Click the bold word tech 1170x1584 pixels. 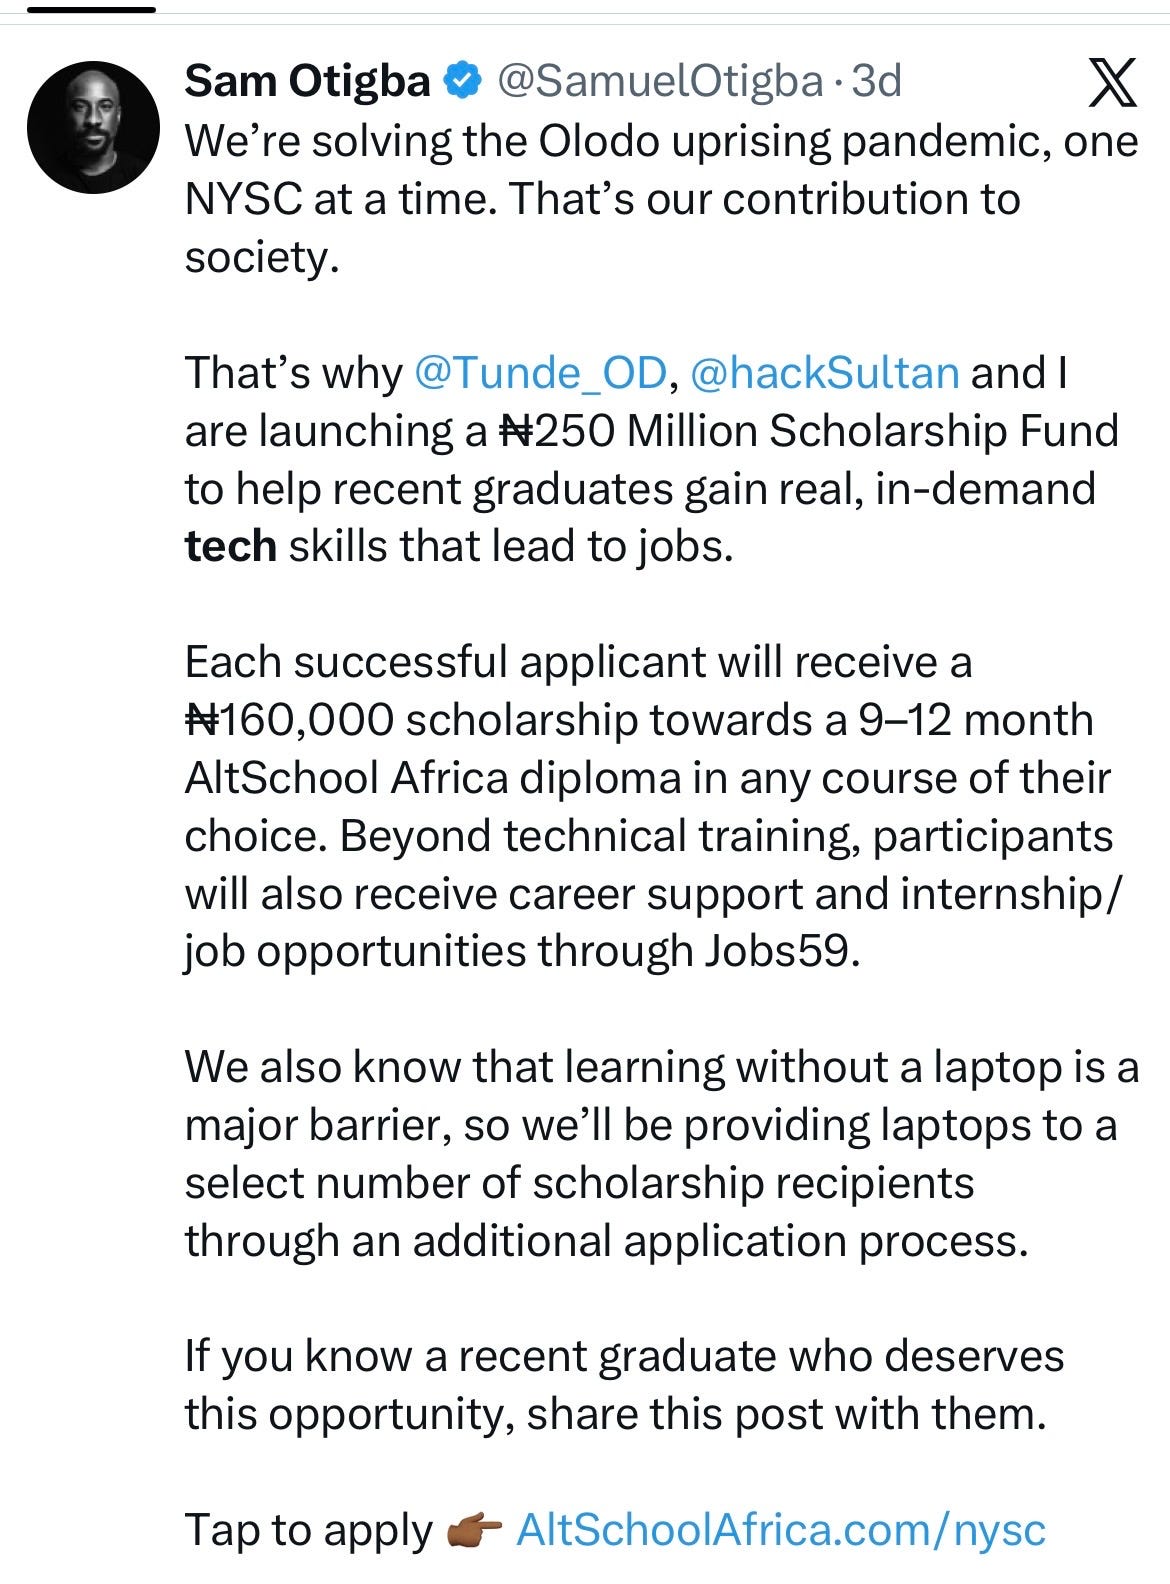point(230,547)
